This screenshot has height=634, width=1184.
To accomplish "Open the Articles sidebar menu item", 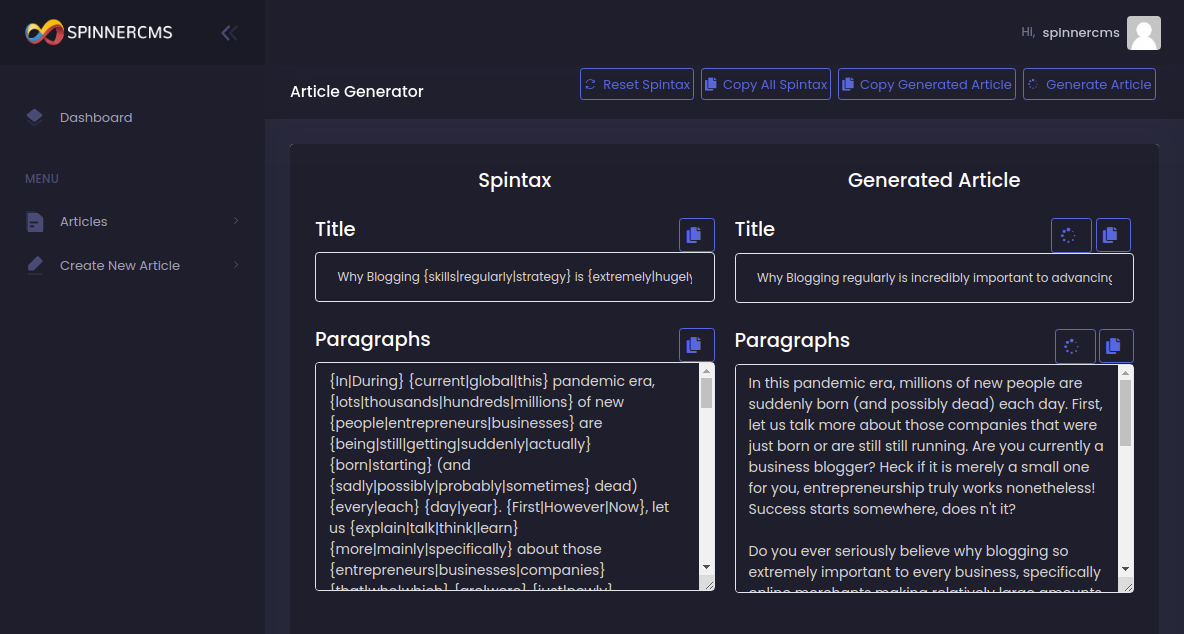I will [x=83, y=221].
